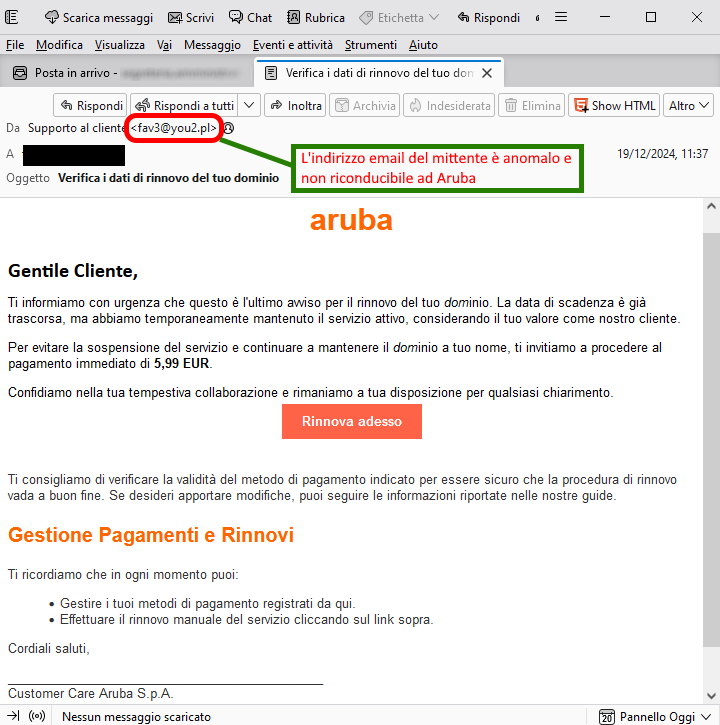Click the date 19/12/2024, 11:37
Screen dimensions: 720x725
[x=663, y=154]
